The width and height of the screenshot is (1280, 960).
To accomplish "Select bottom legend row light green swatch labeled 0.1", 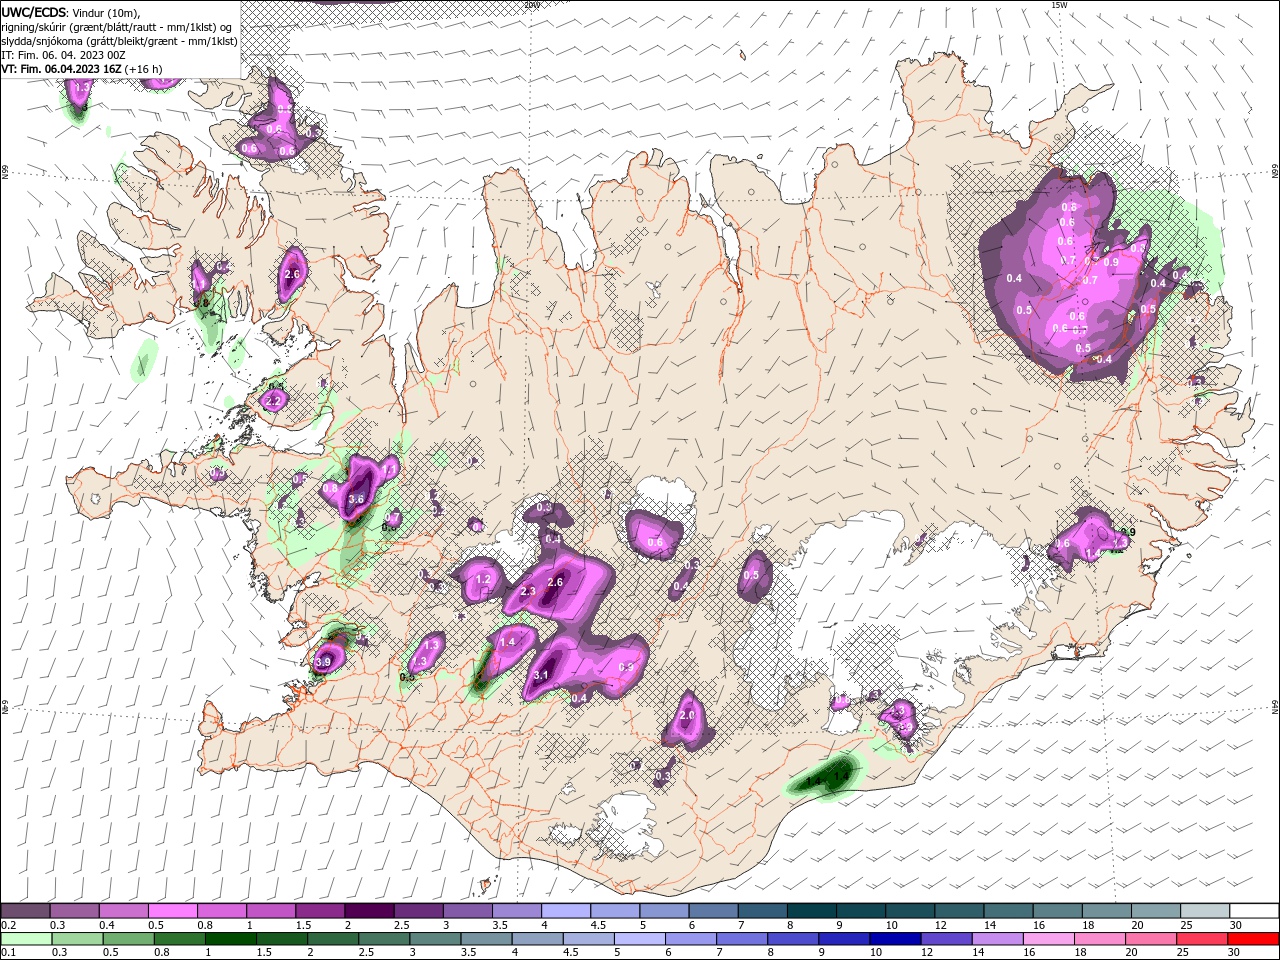I will click(26, 939).
